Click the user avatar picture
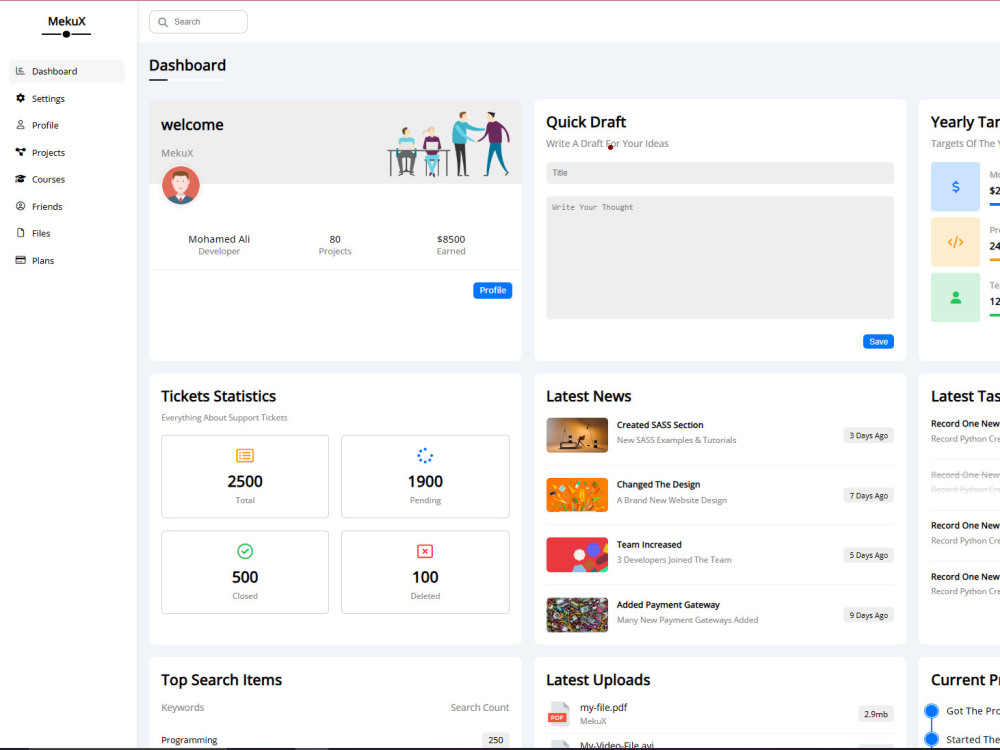Screen dimensions: 1000x750 click(x=180, y=185)
